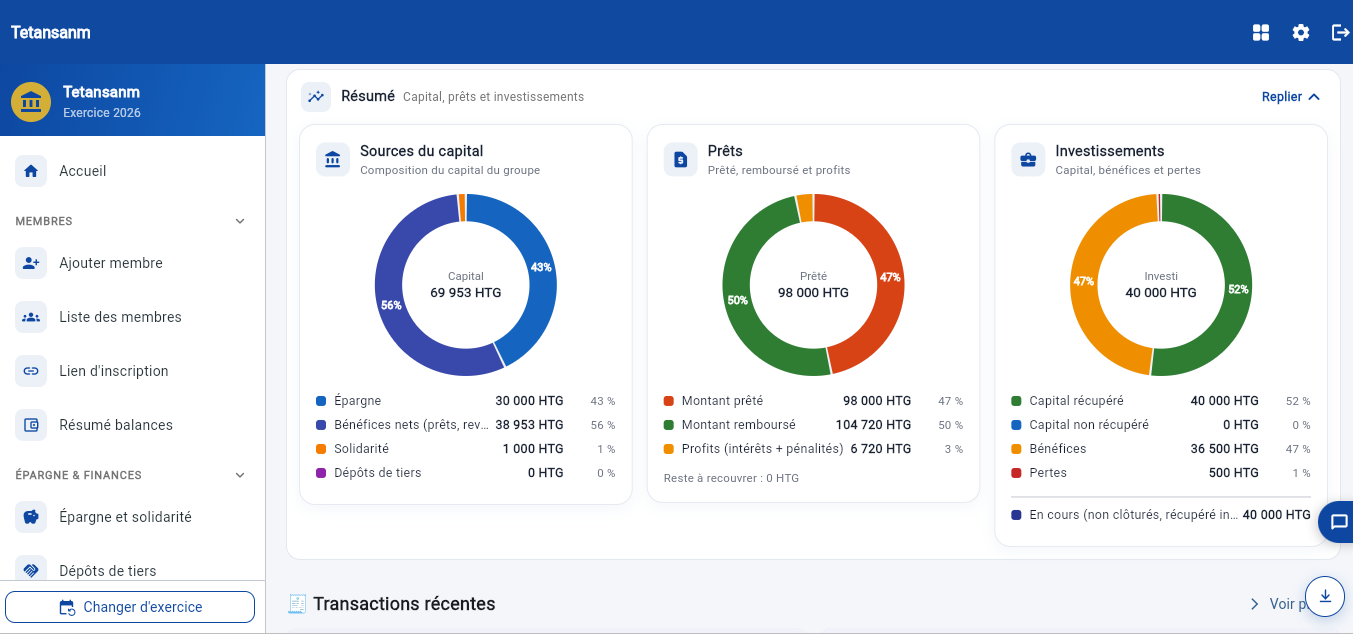
Task: Click the Ajouter membre person-plus icon
Action: point(31,263)
